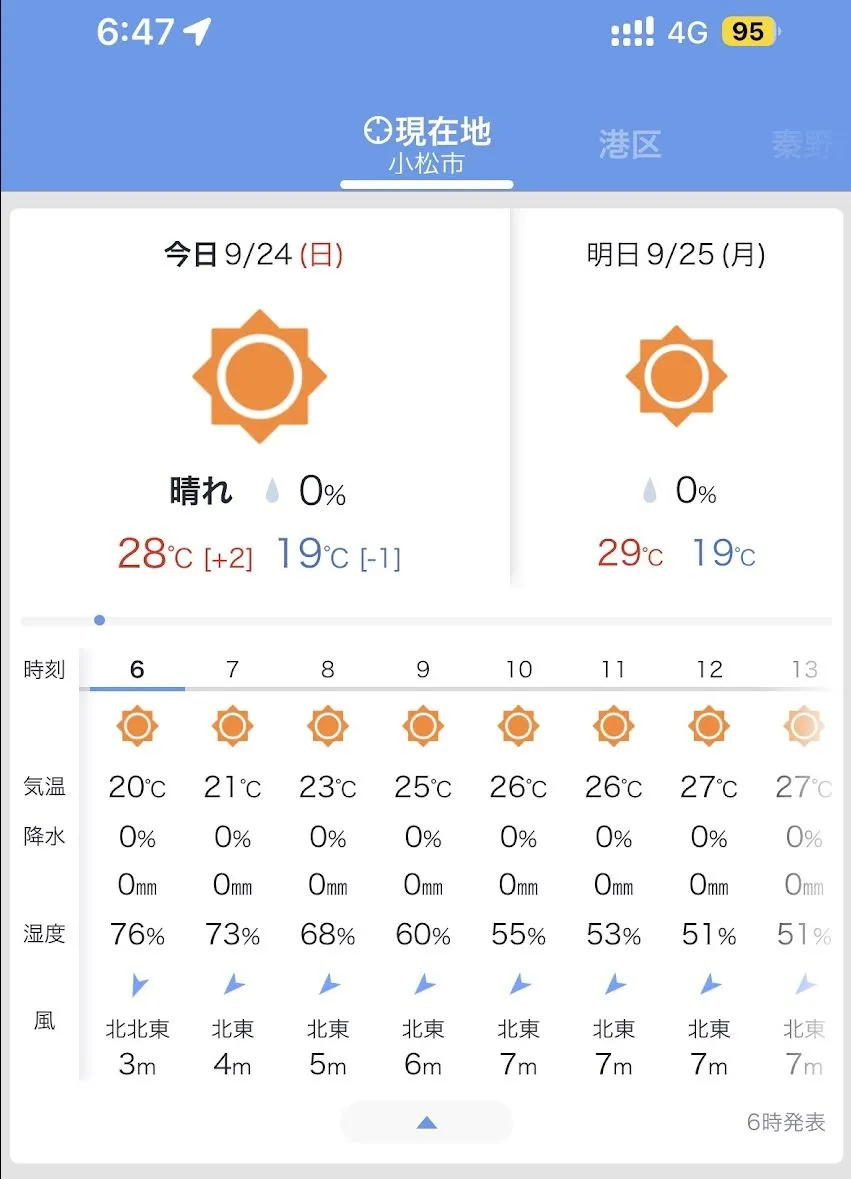Select the 6 o'clock hour column

pos(137,669)
